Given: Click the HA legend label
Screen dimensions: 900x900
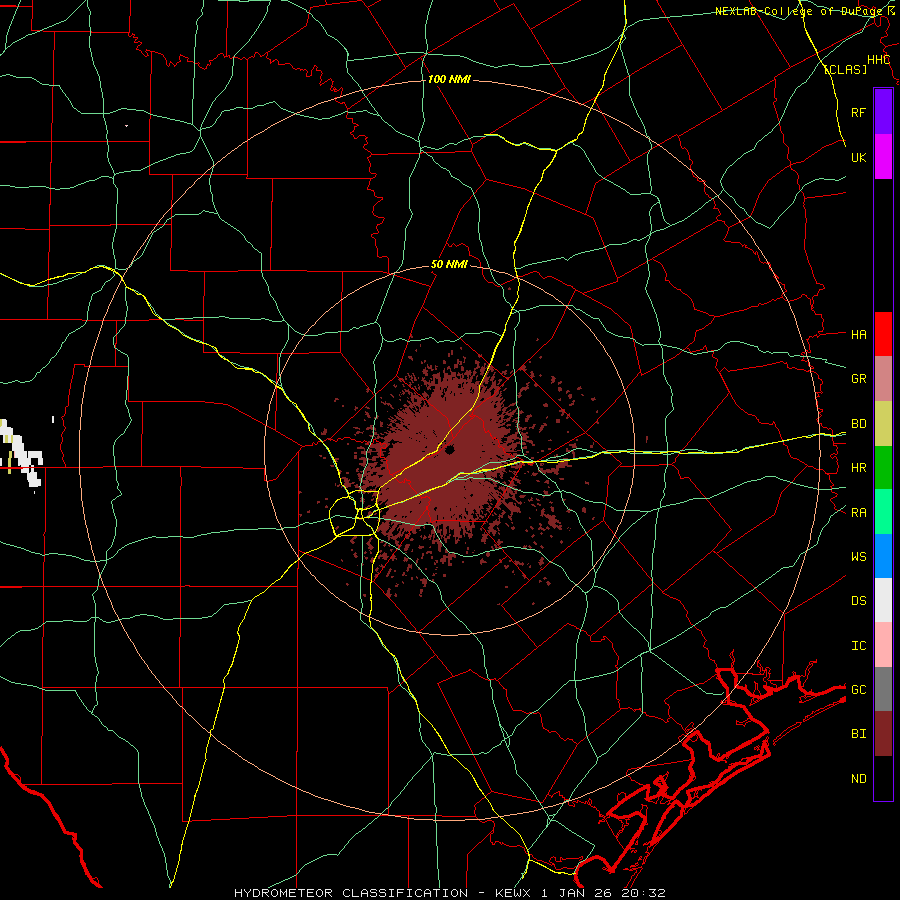Looking at the screenshot, I should point(858,334).
